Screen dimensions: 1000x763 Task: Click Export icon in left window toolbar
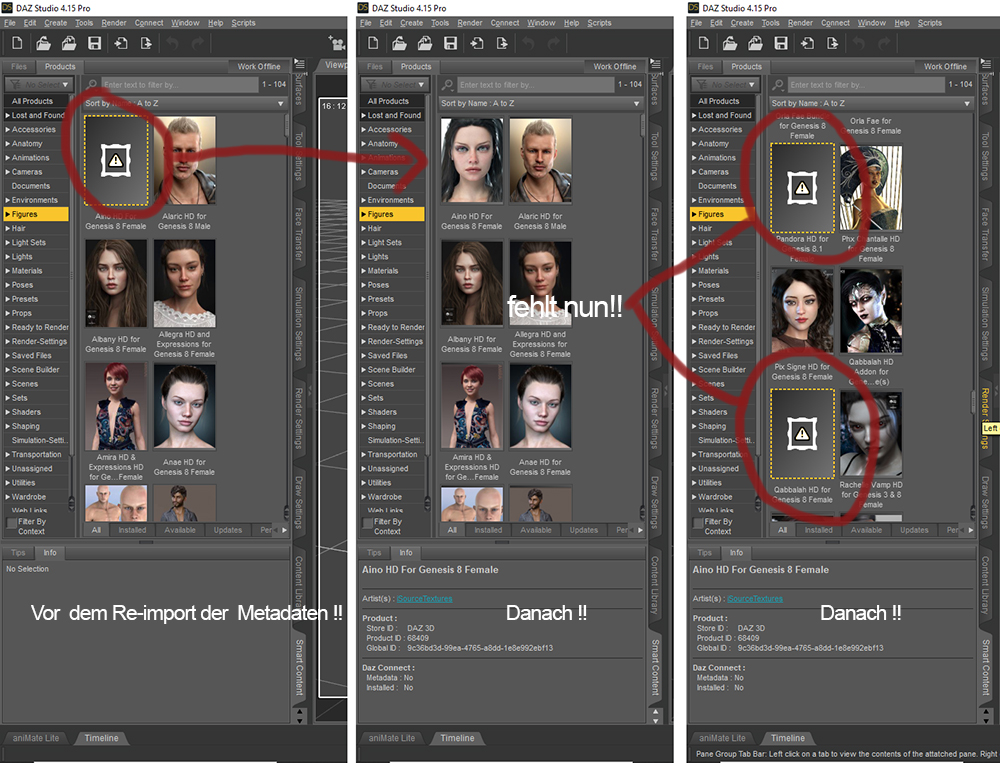pos(146,43)
